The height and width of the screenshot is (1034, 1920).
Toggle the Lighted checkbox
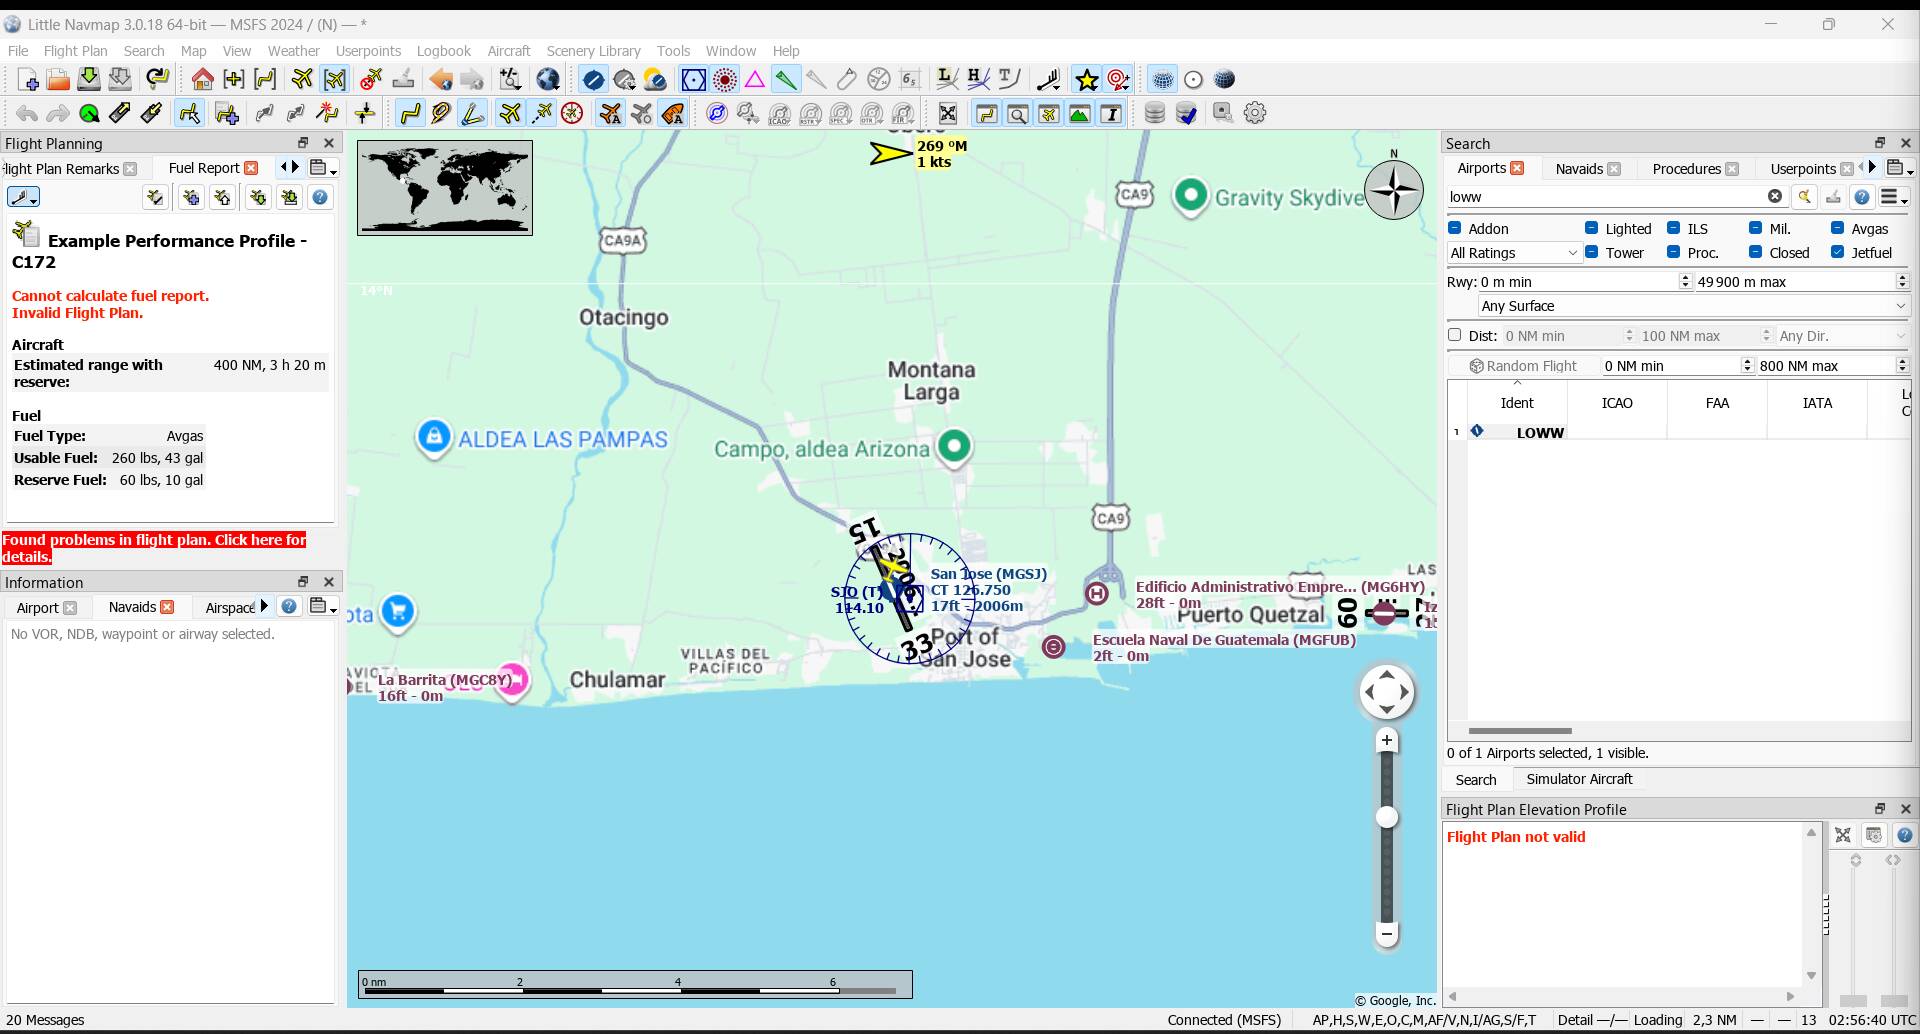(x=1591, y=228)
